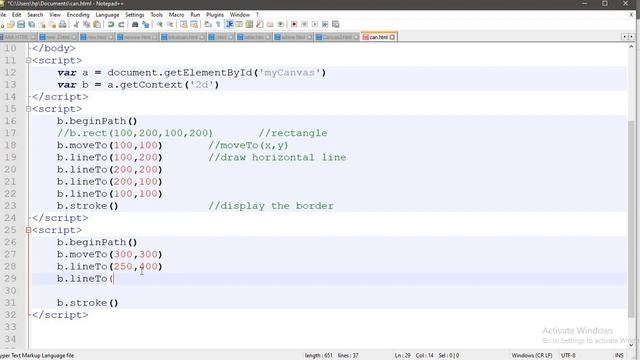Click scrollbar up arrow in editor
Screen dimensions: 640x360
pos(631,47)
